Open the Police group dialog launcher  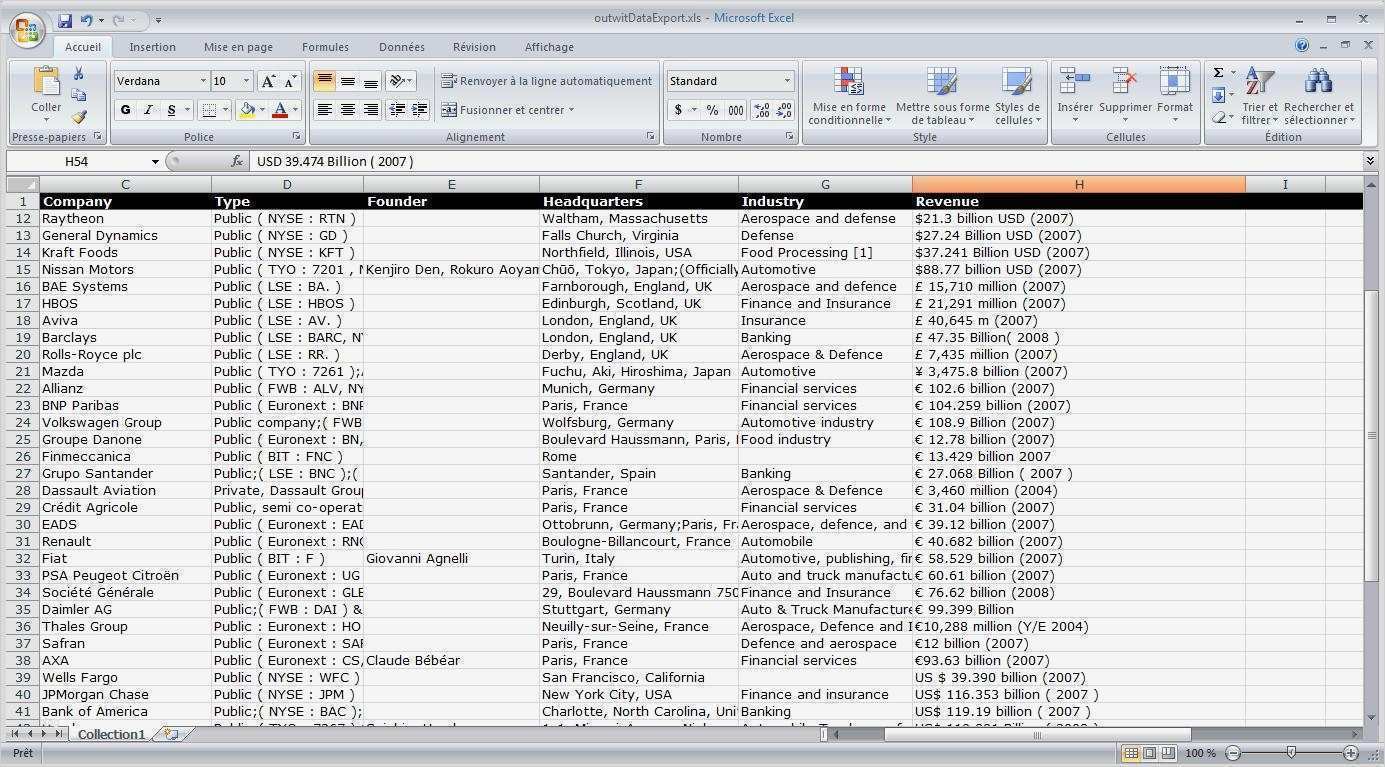point(296,136)
